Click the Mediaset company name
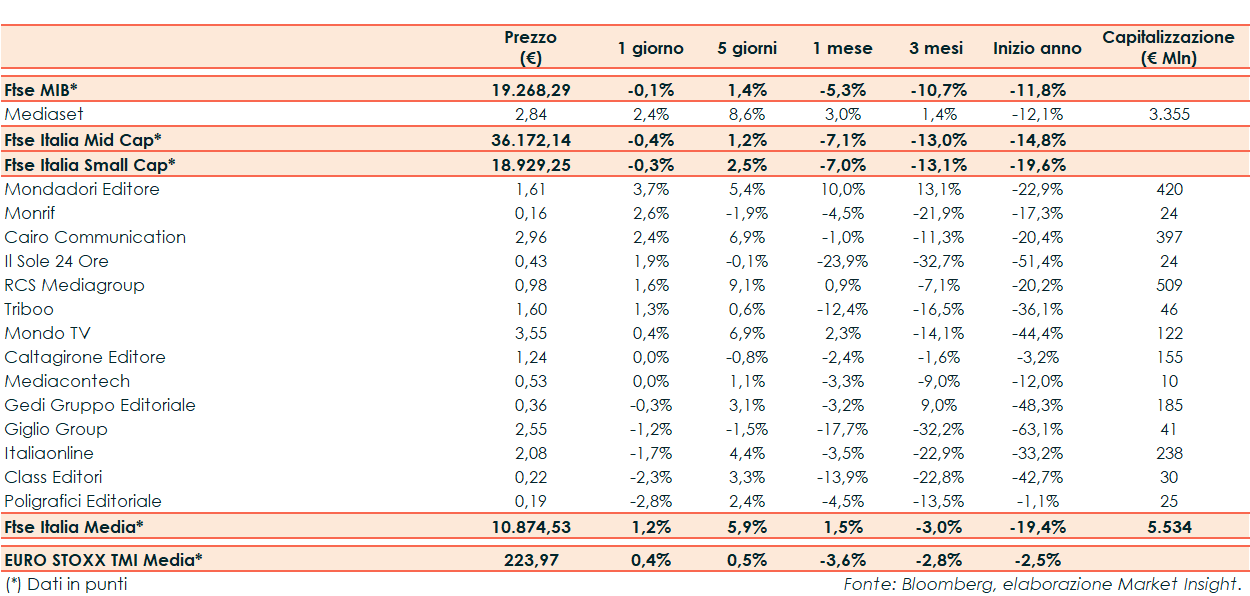 [44, 114]
